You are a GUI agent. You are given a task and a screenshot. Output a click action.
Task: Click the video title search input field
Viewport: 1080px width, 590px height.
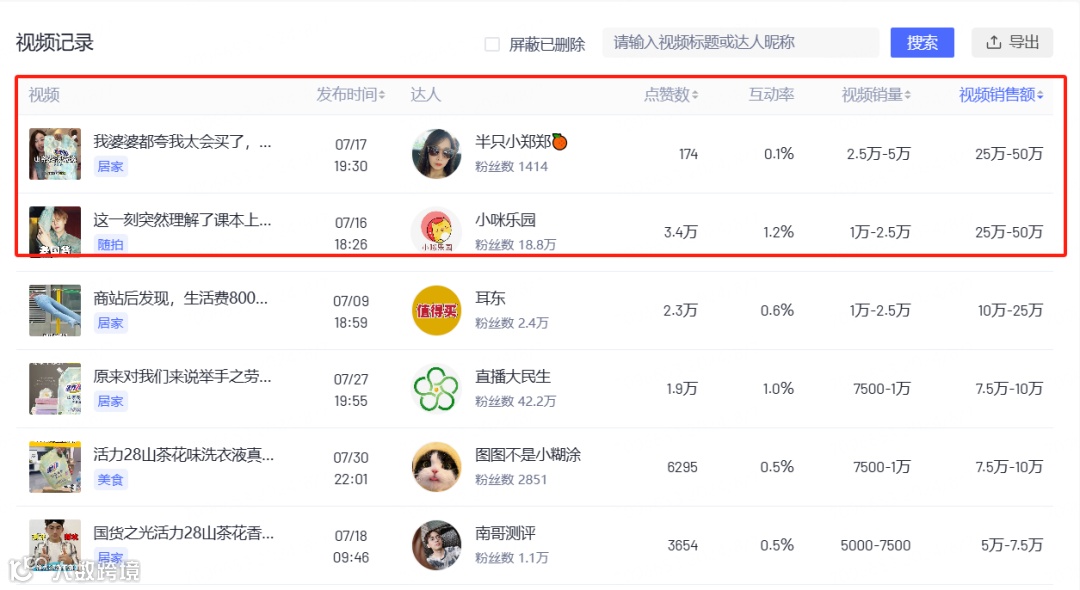click(x=740, y=42)
